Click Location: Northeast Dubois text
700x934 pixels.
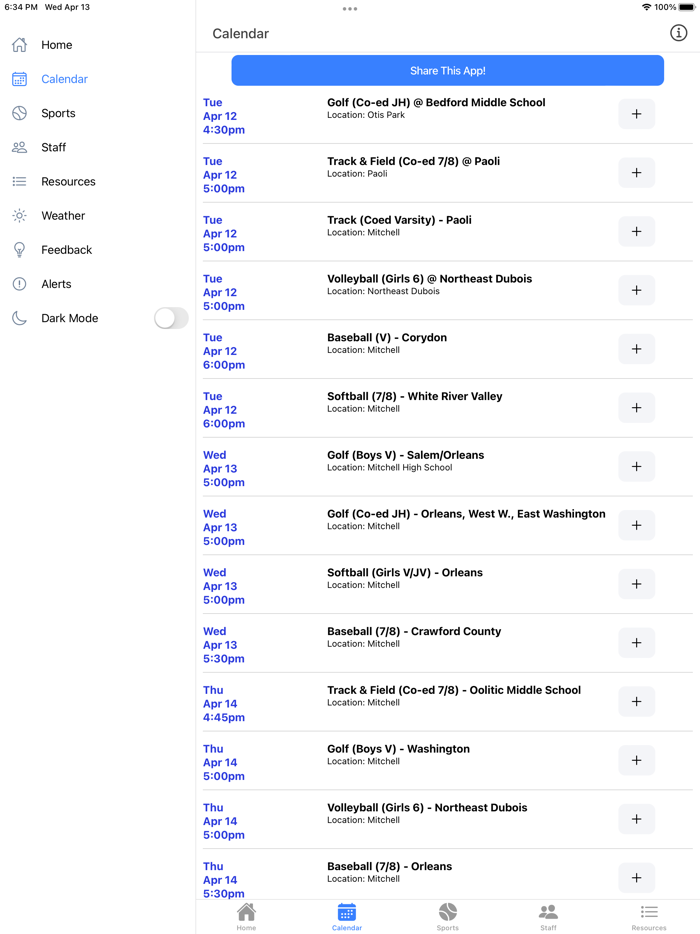pyautogui.click(x=383, y=291)
